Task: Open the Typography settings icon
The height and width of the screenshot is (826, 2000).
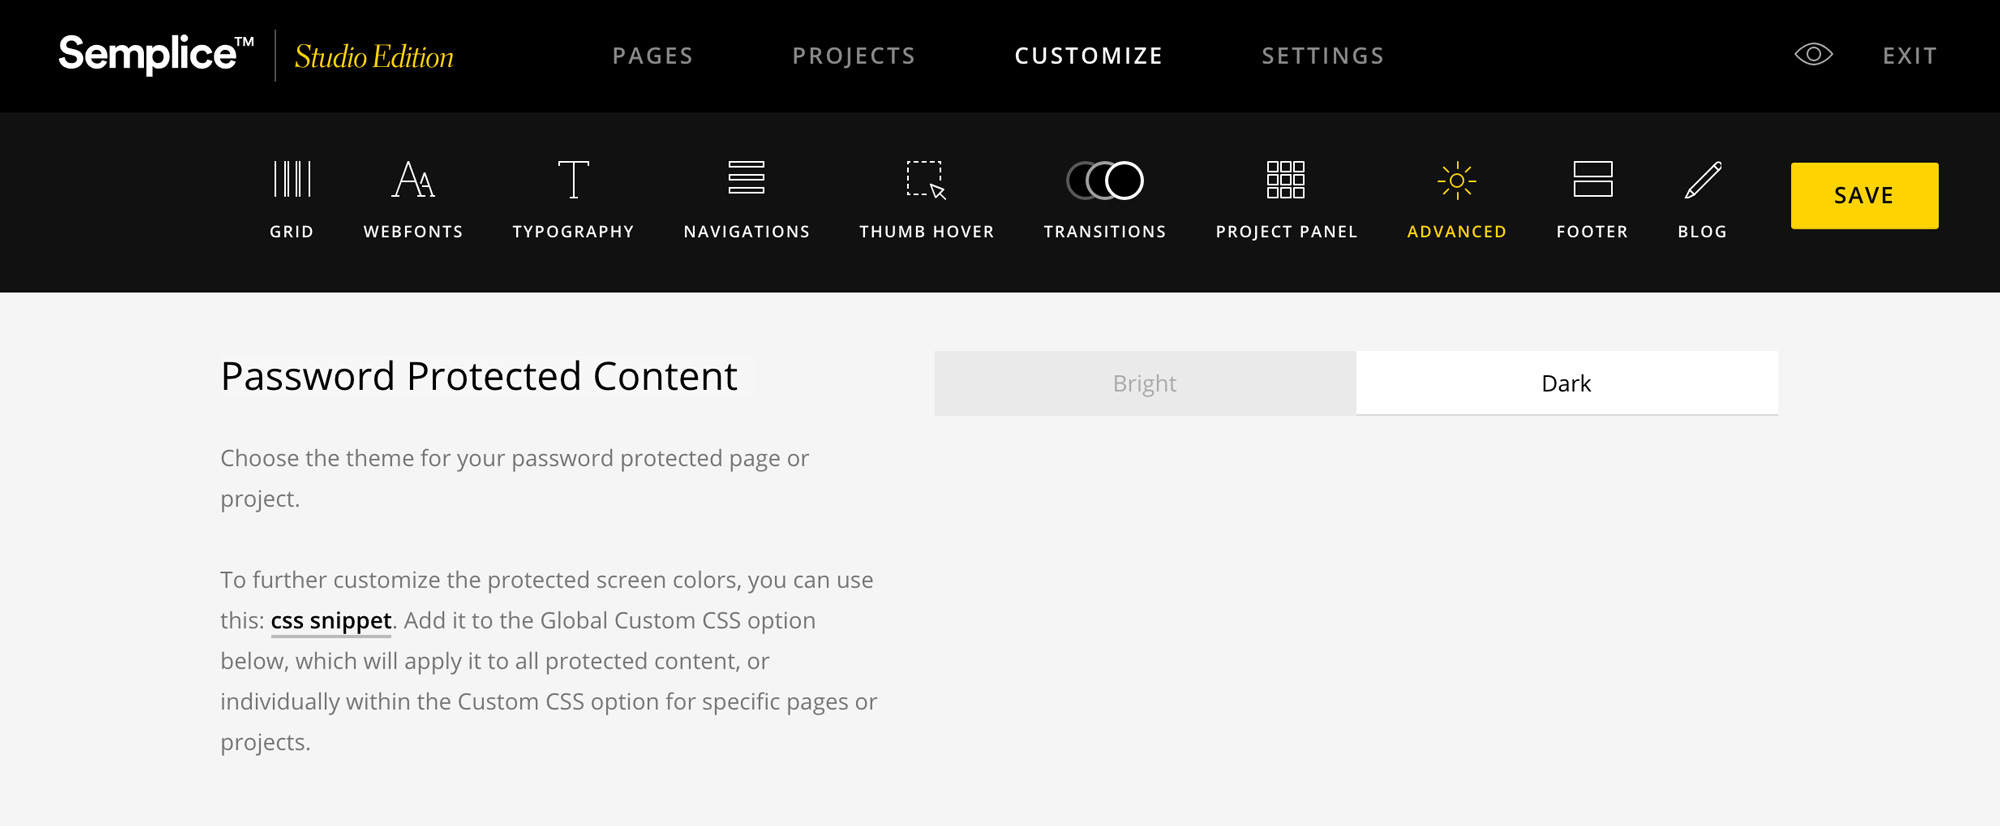Action: [x=573, y=180]
